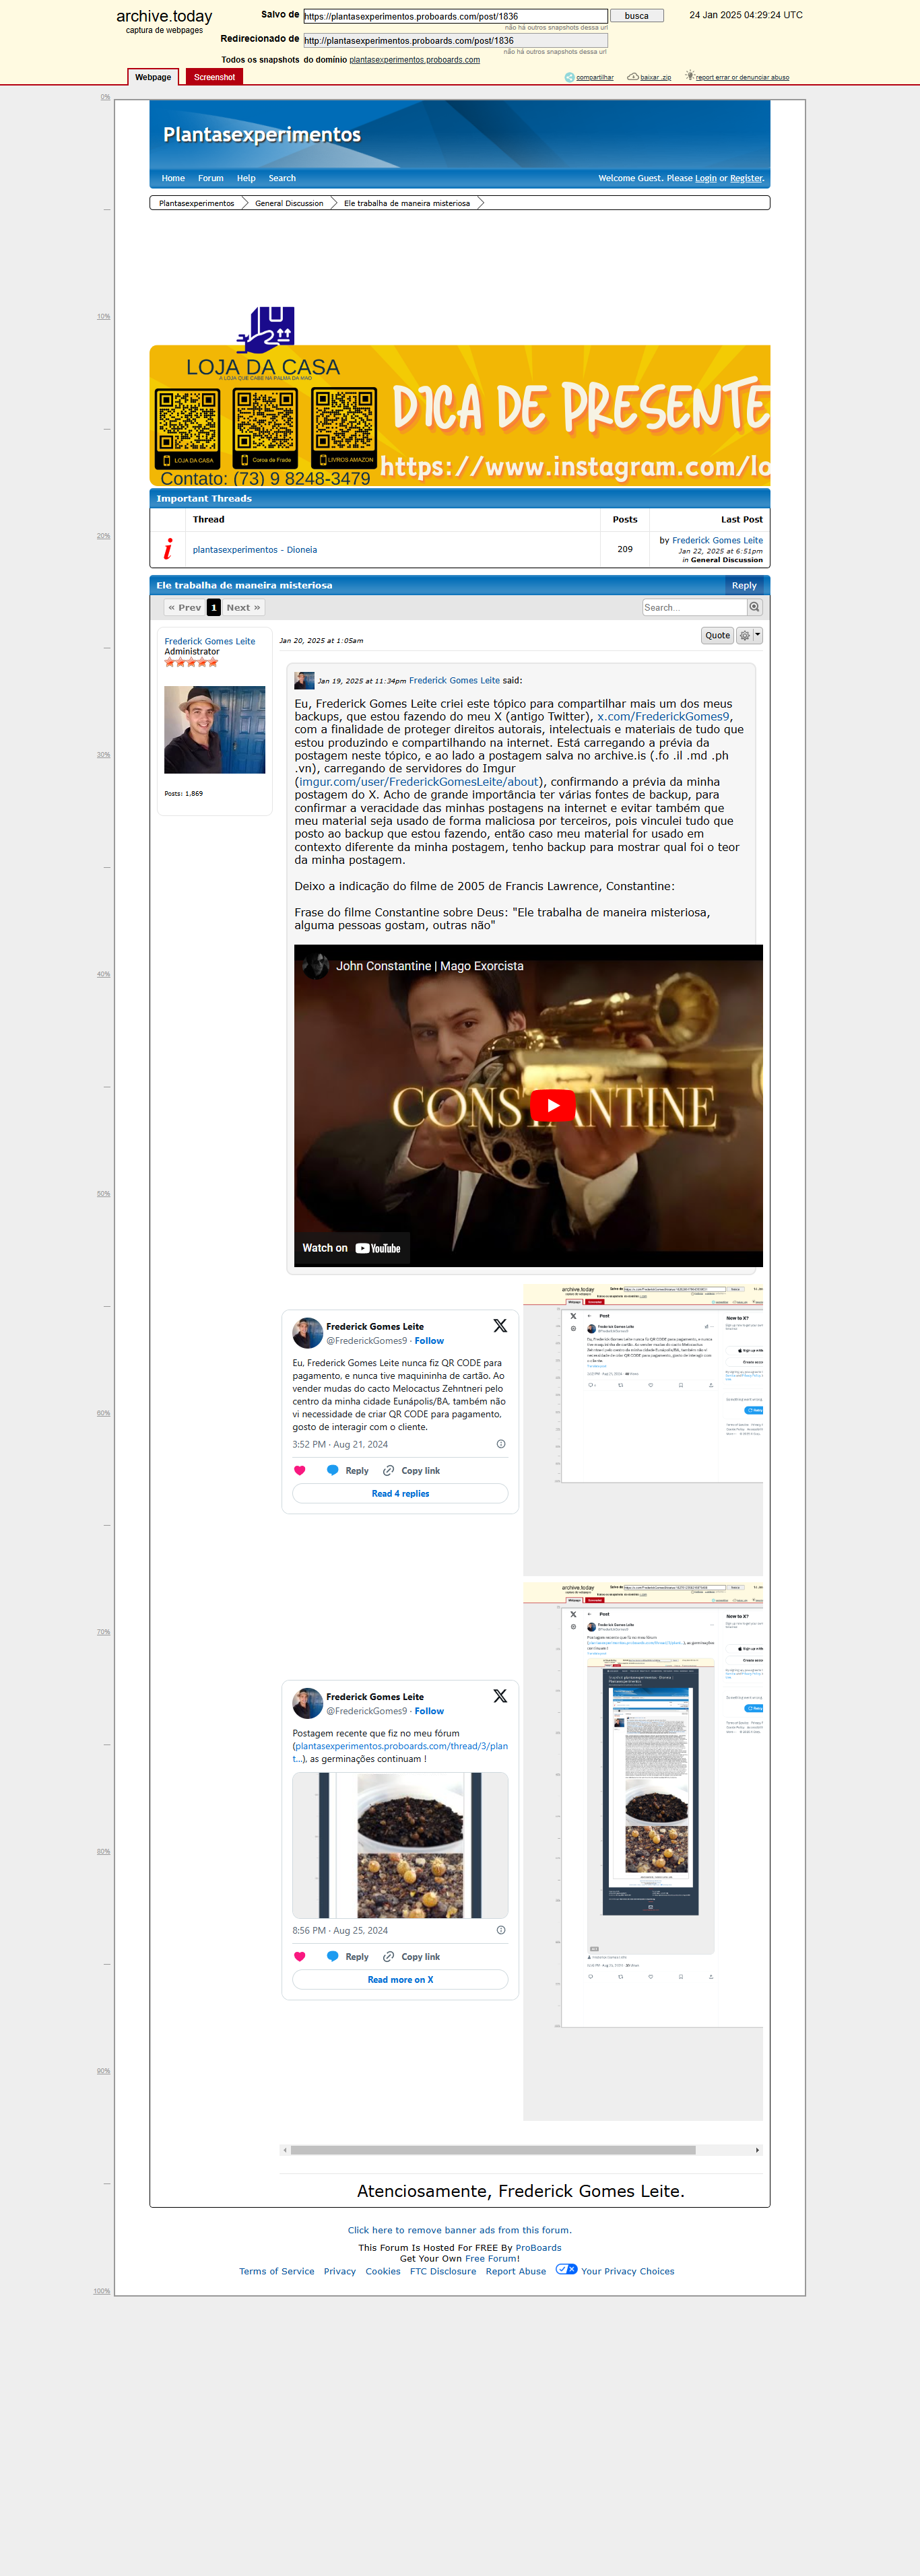Click x.com/FrederickGomes9 link in post

click(x=664, y=716)
